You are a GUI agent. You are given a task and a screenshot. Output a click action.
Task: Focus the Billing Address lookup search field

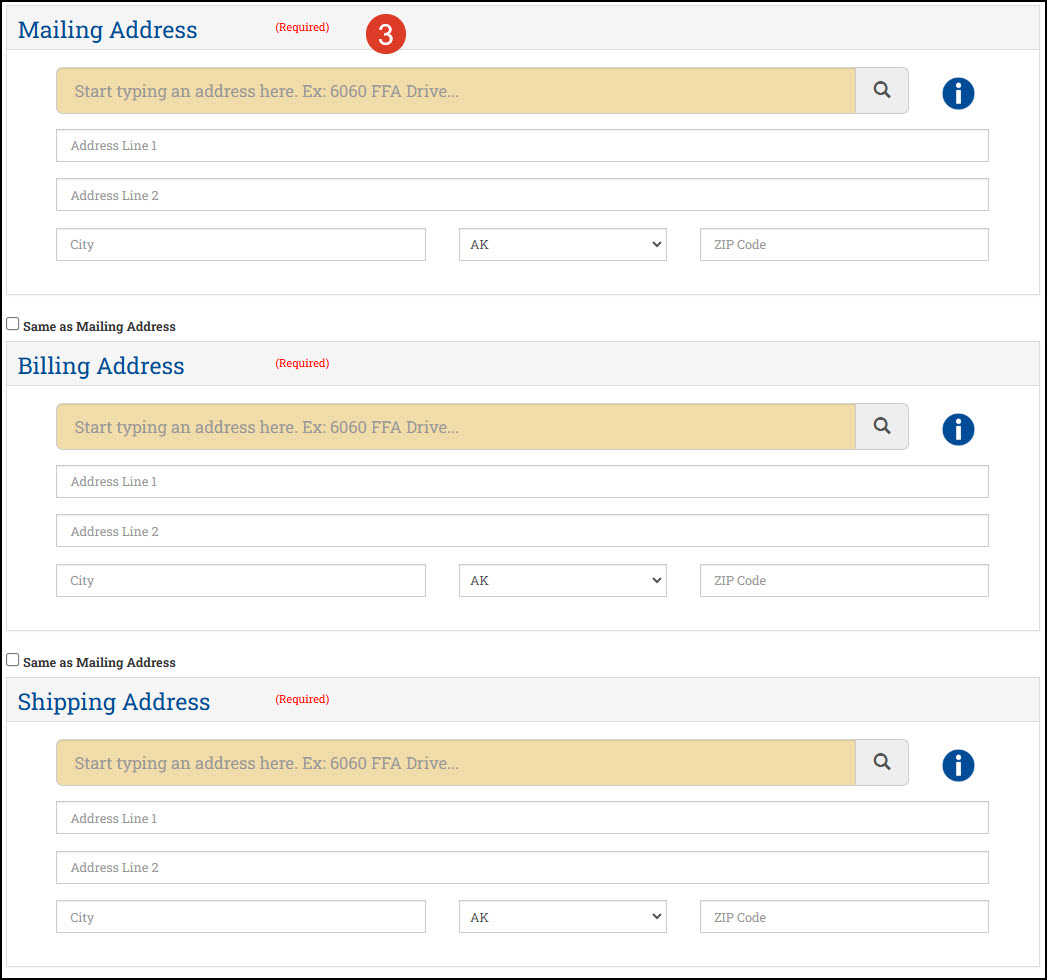click(455, 426)
